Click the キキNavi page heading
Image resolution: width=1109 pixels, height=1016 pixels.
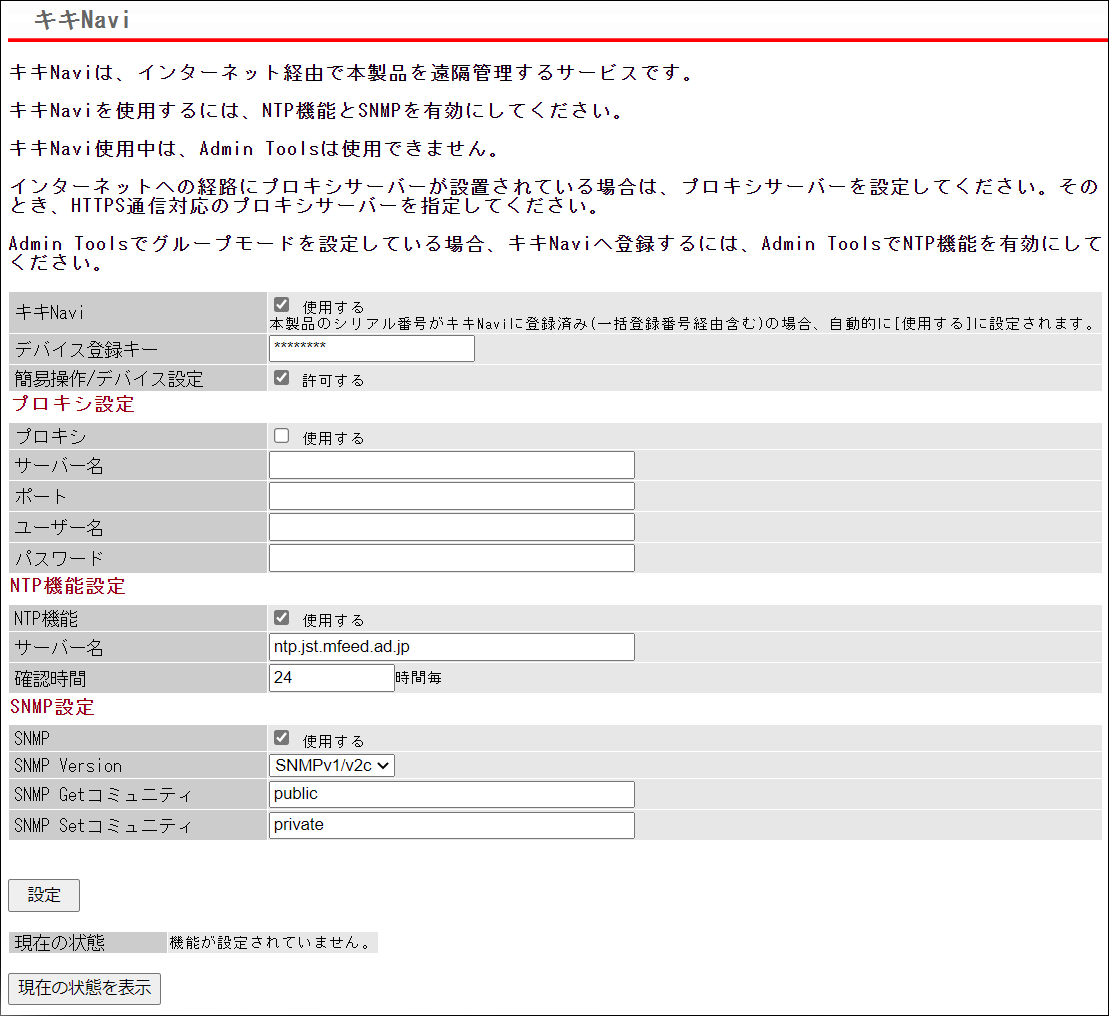click(x=81, y=20)
